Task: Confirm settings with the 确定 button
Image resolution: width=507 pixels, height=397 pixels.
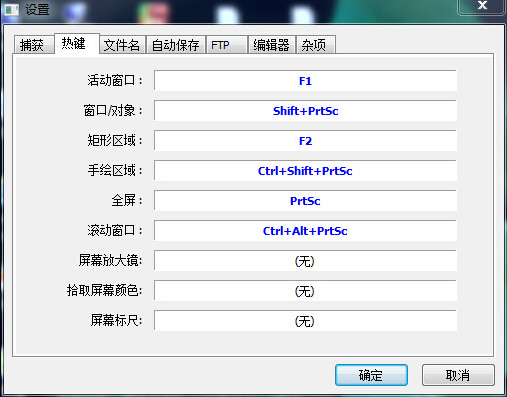Action: [371, 375]
